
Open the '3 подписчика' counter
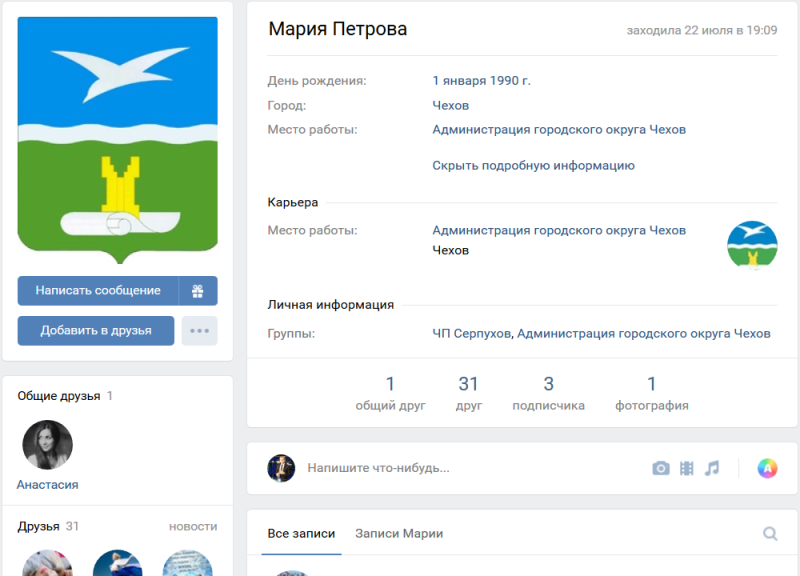point(548,393)
